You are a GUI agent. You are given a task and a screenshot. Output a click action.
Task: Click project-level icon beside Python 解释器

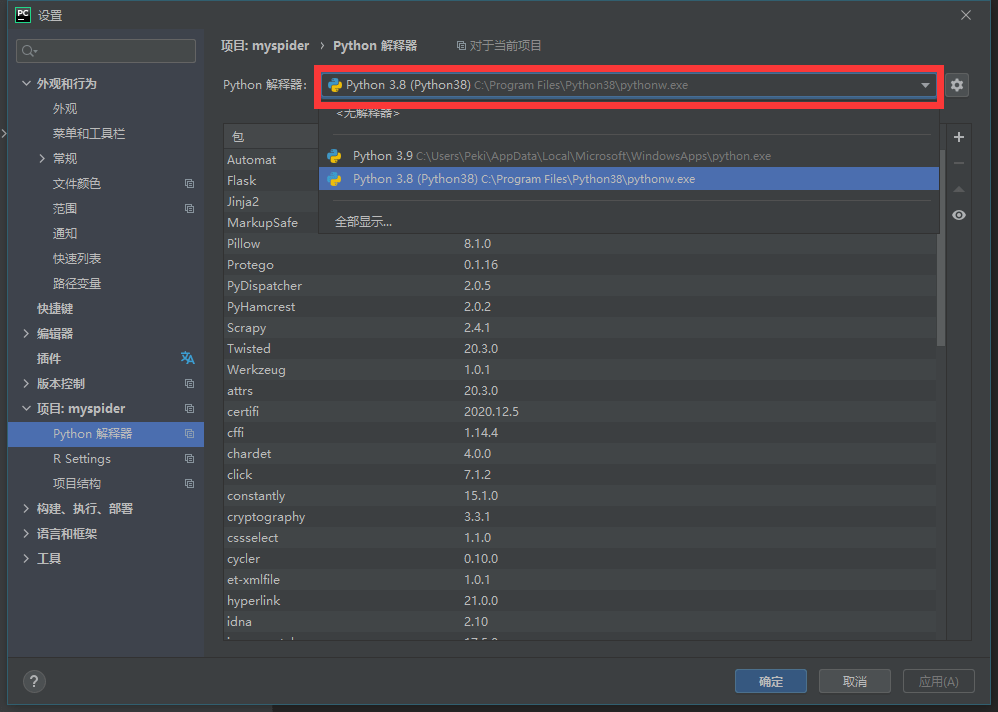pyautogui.click(x=189, y=433)
